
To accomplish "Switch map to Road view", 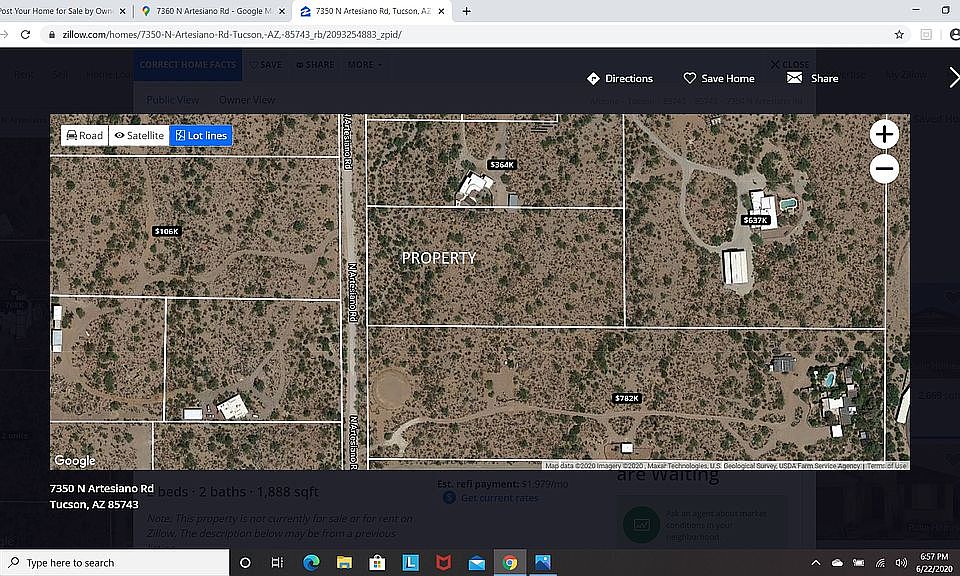I will [83, 135].
